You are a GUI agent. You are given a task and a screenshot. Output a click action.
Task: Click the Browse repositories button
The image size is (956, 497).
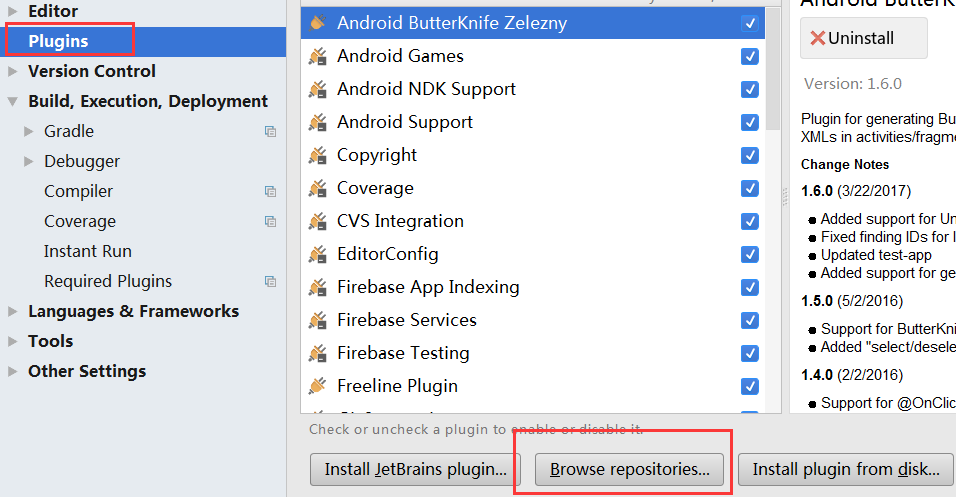pyautogui.click(x=630, y=469)
